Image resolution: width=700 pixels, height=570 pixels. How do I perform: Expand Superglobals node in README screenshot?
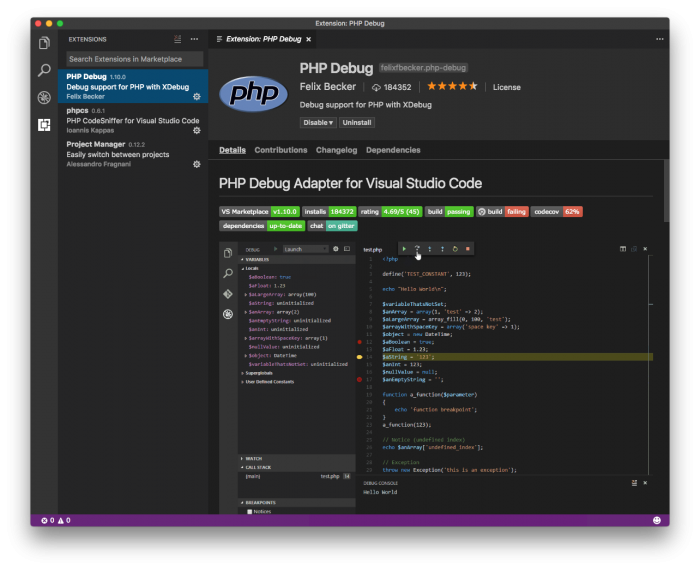(242, 373)
